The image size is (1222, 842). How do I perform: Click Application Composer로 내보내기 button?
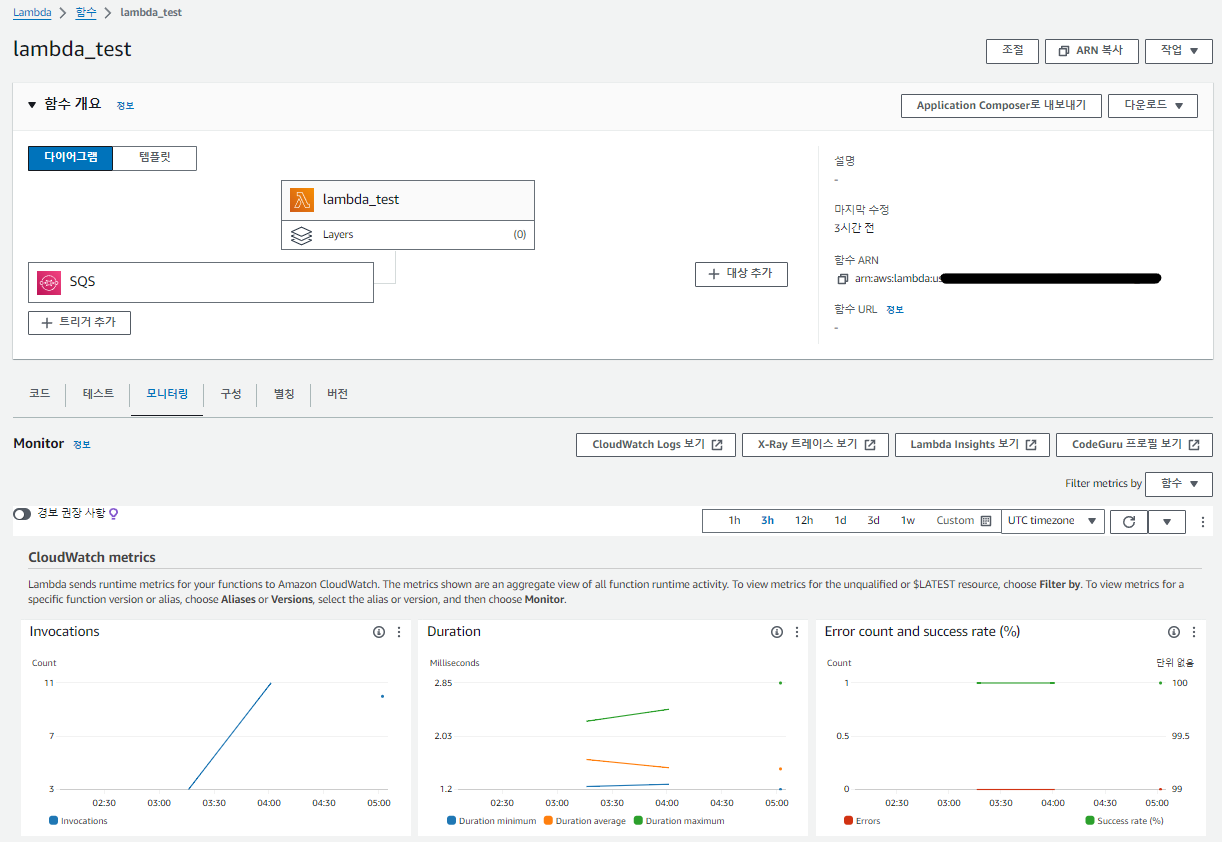coord(1001,105)
